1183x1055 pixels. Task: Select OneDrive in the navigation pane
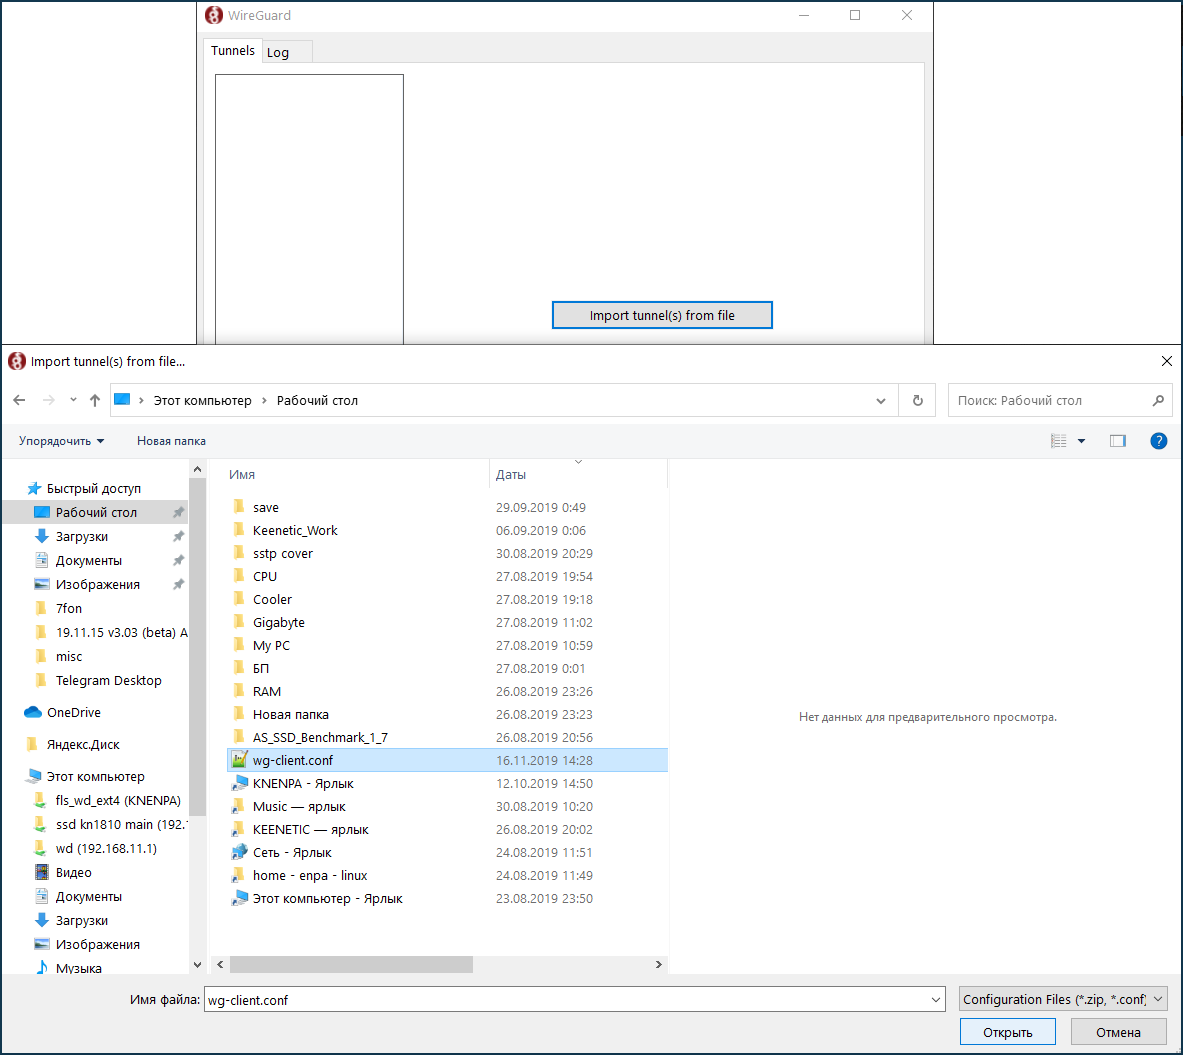73,713
